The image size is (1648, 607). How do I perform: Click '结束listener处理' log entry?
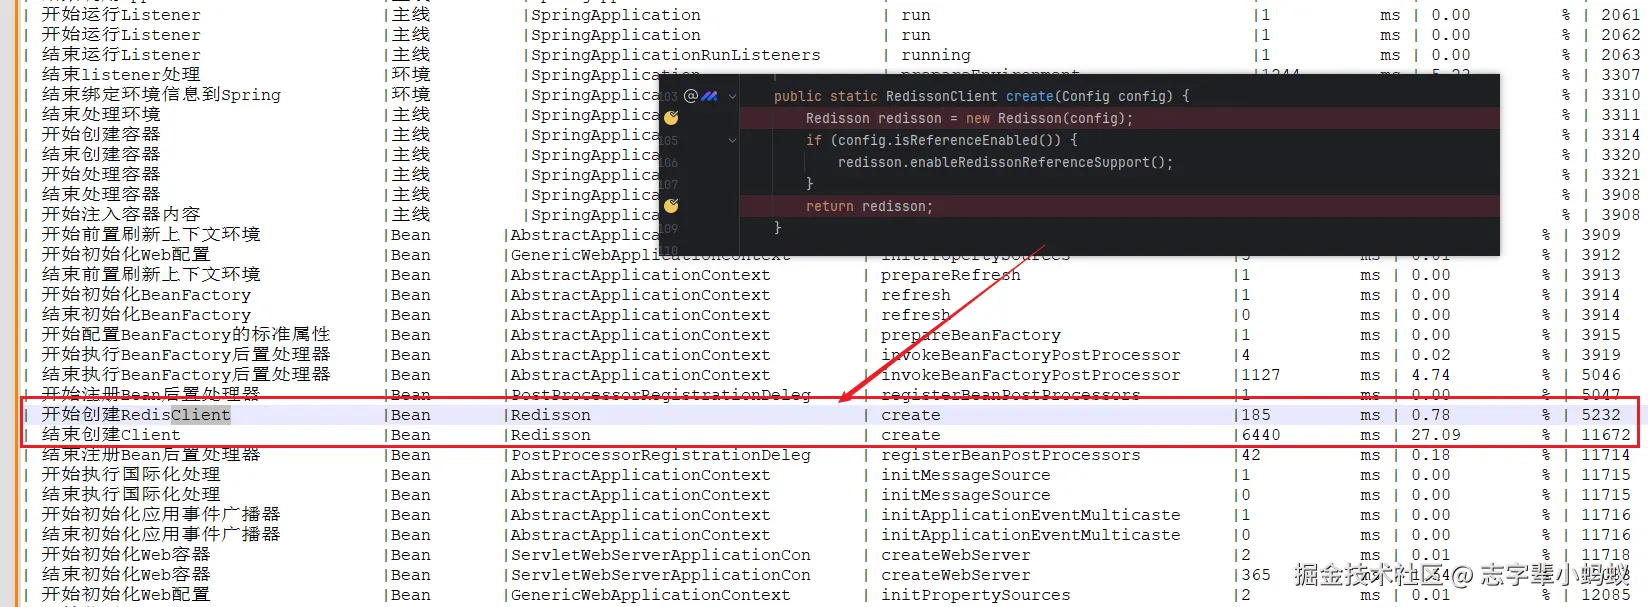(x=121, y=74)
